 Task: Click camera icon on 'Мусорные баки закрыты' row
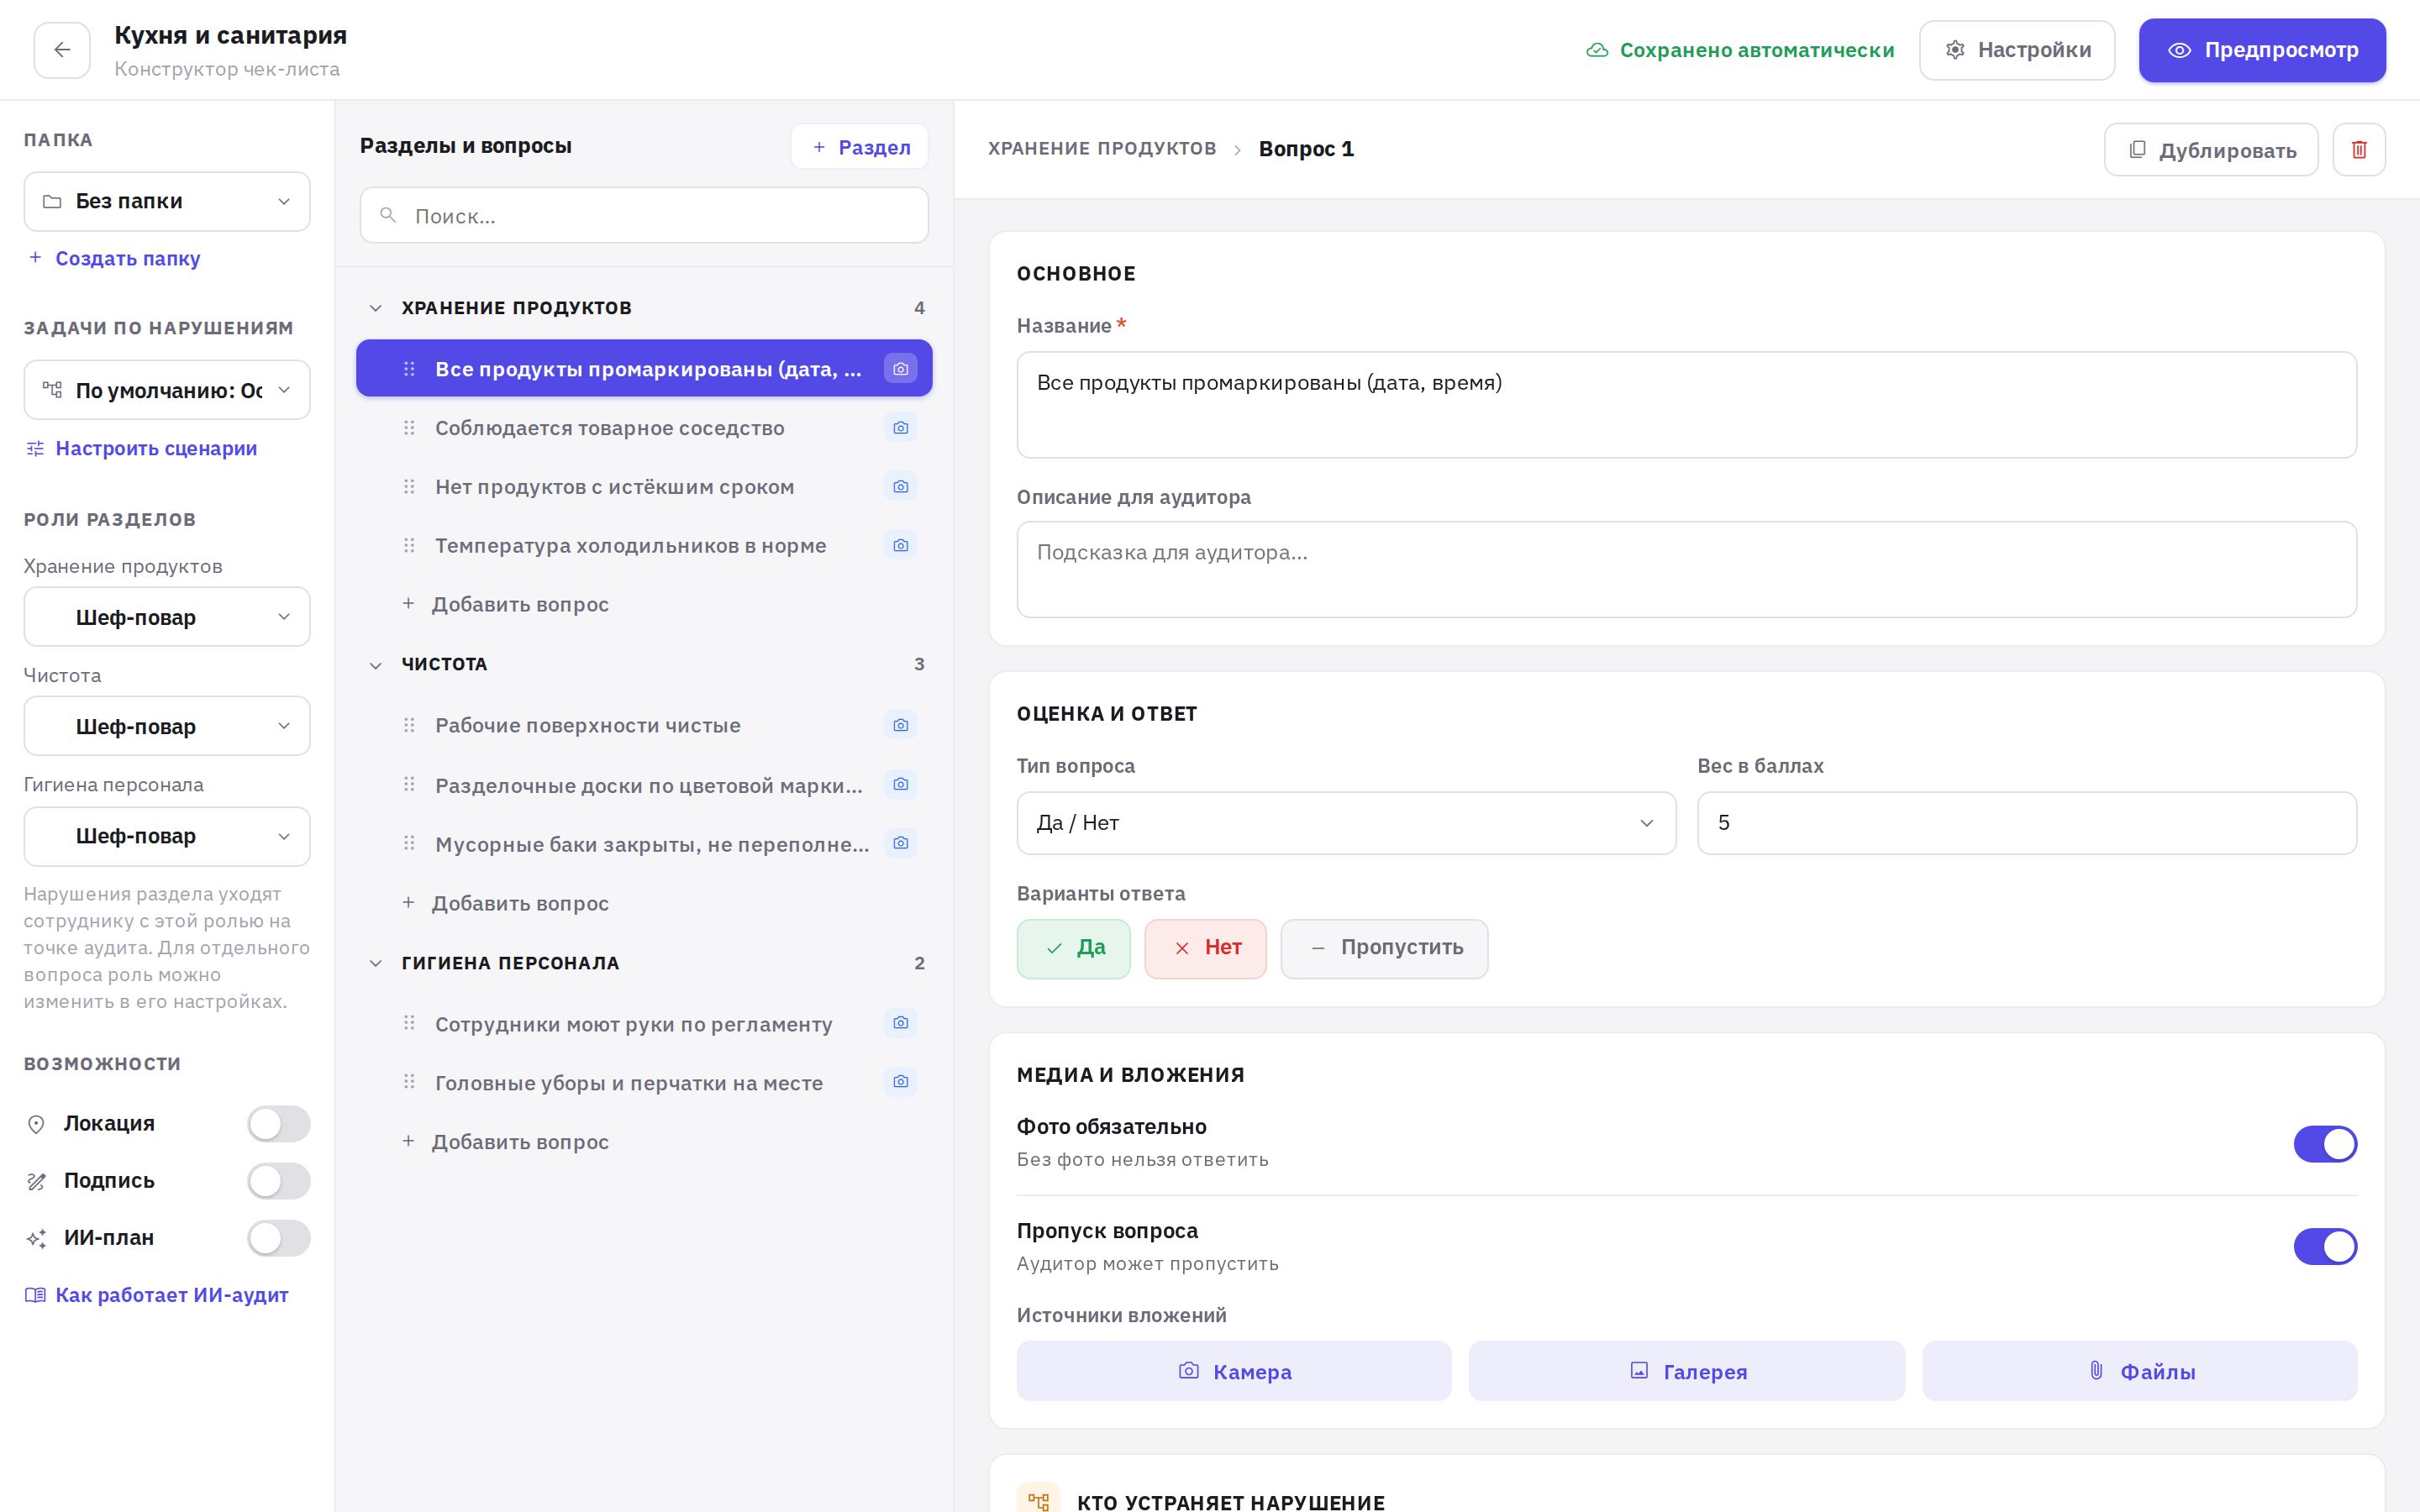point(900,843)
